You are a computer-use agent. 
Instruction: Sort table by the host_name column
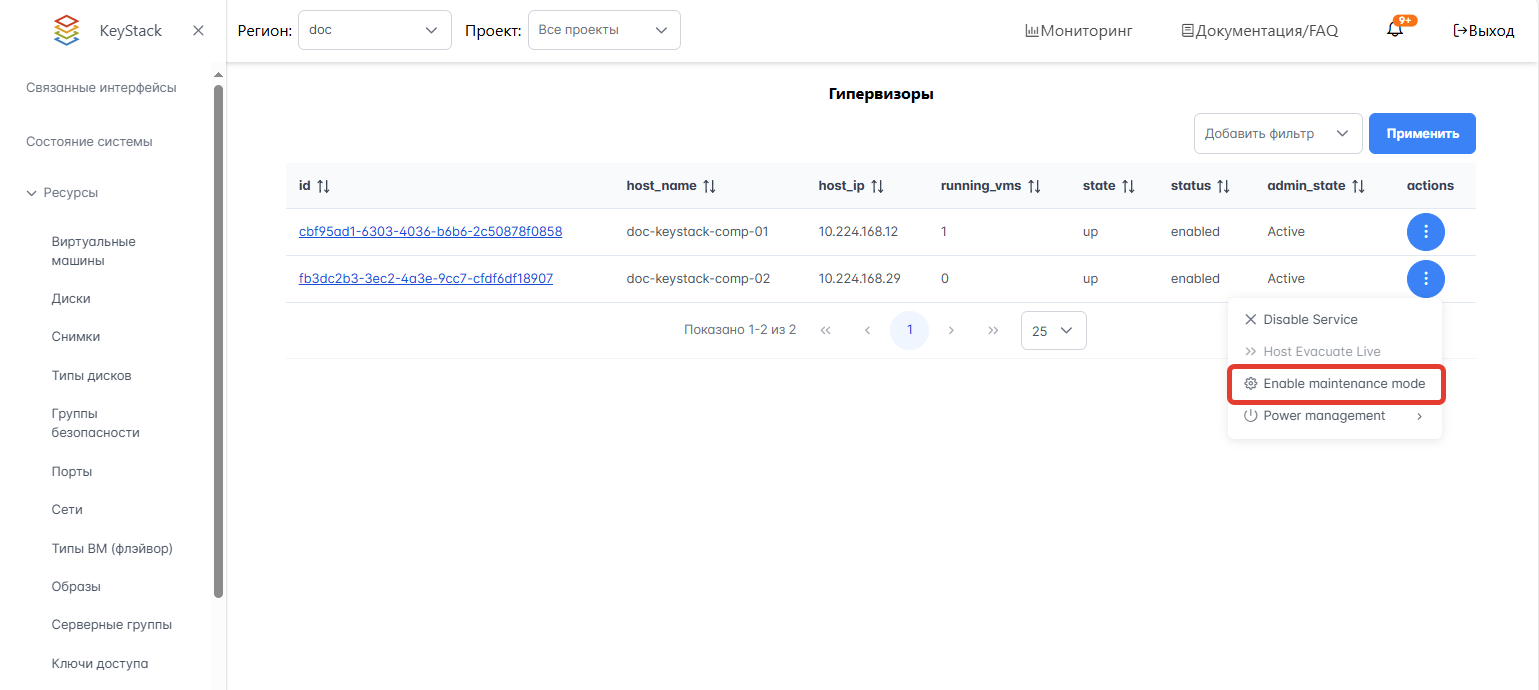click(x=709, y=186)
